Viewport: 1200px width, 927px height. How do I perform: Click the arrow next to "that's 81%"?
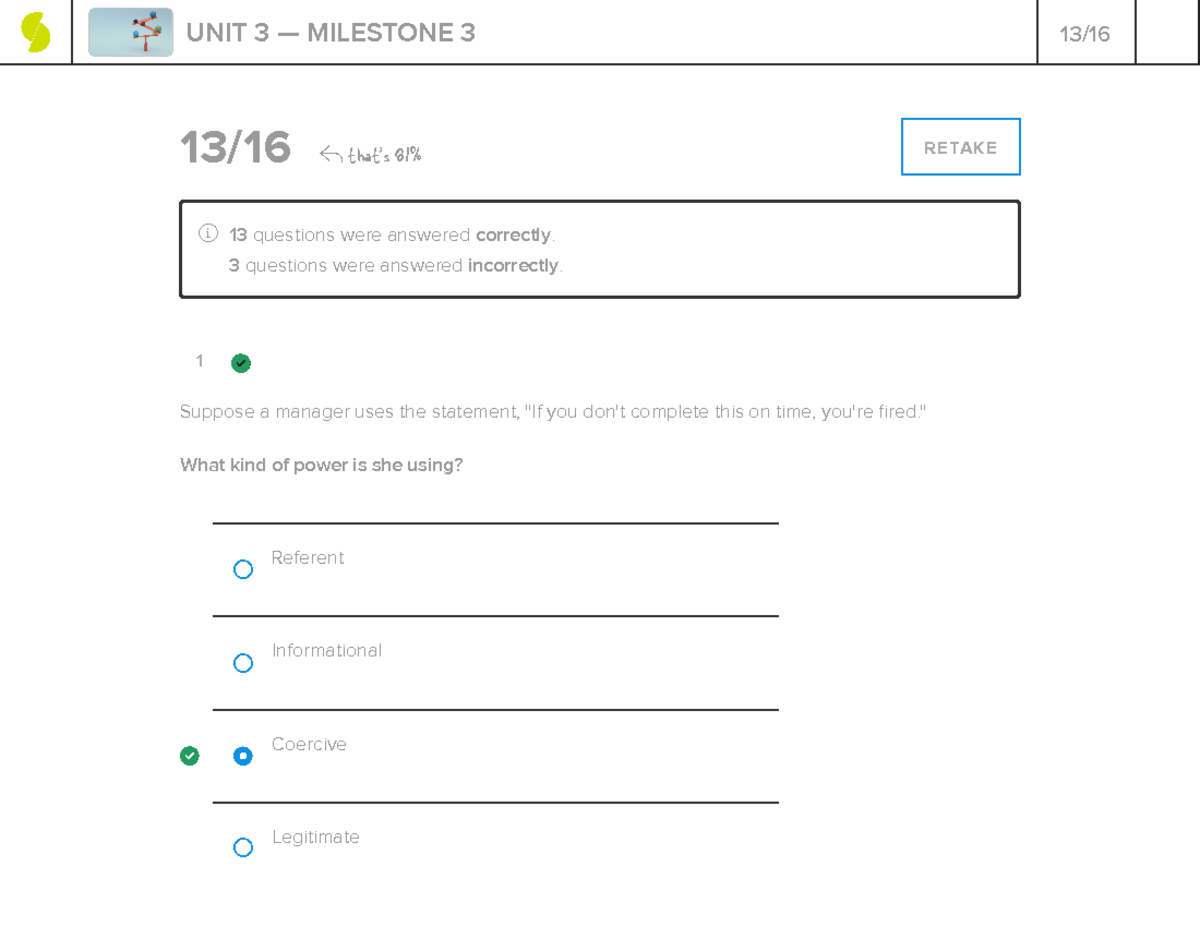(x=331, y=154)
